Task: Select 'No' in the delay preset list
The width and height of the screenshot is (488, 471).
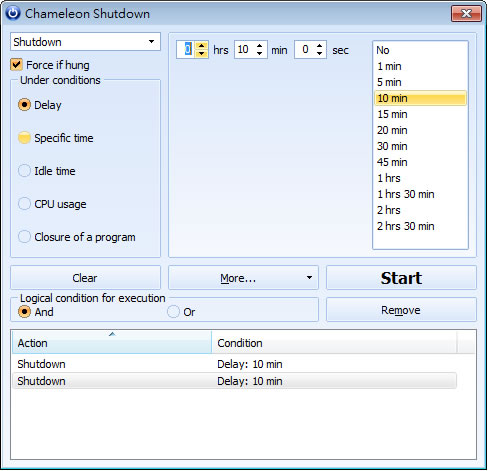Action: point(420,50)
